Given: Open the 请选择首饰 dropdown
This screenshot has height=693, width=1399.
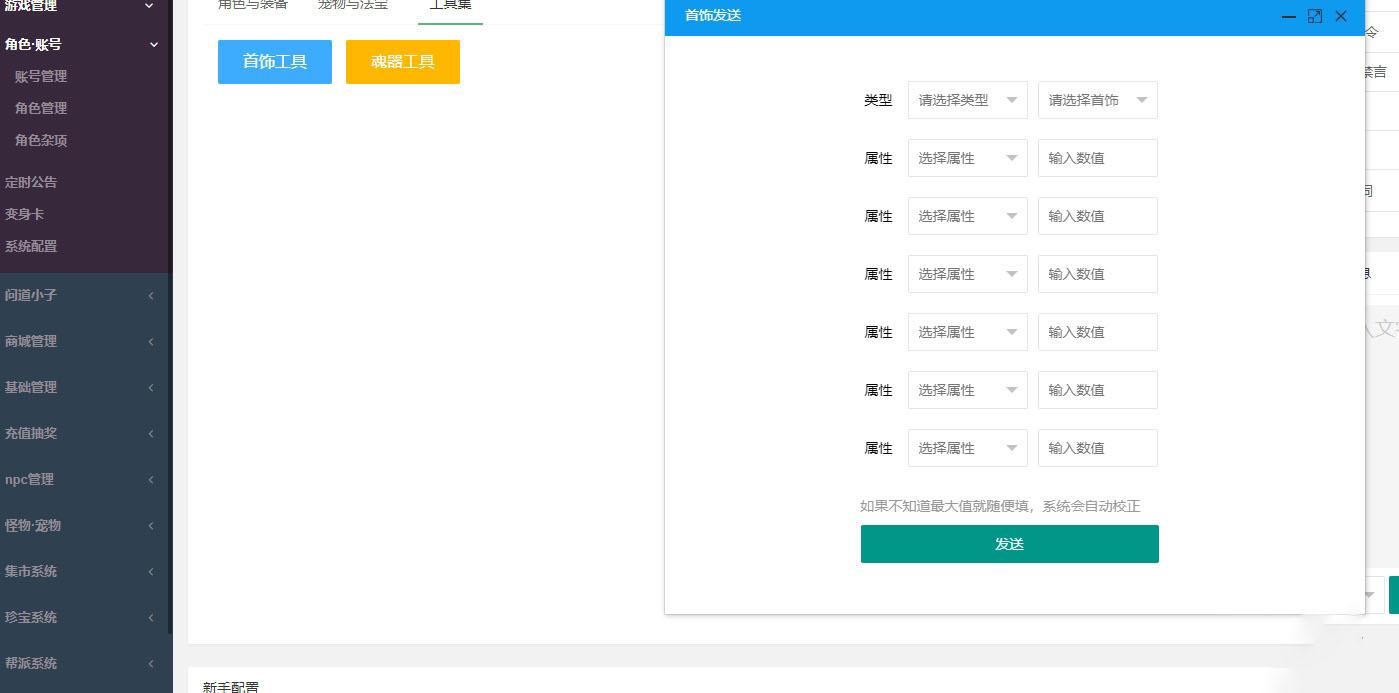Looking at the screenshot, I should (1097, 100).
